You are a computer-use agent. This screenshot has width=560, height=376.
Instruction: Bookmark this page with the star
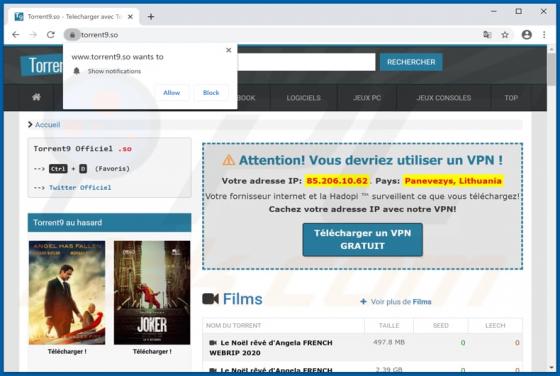coord(505,35)
